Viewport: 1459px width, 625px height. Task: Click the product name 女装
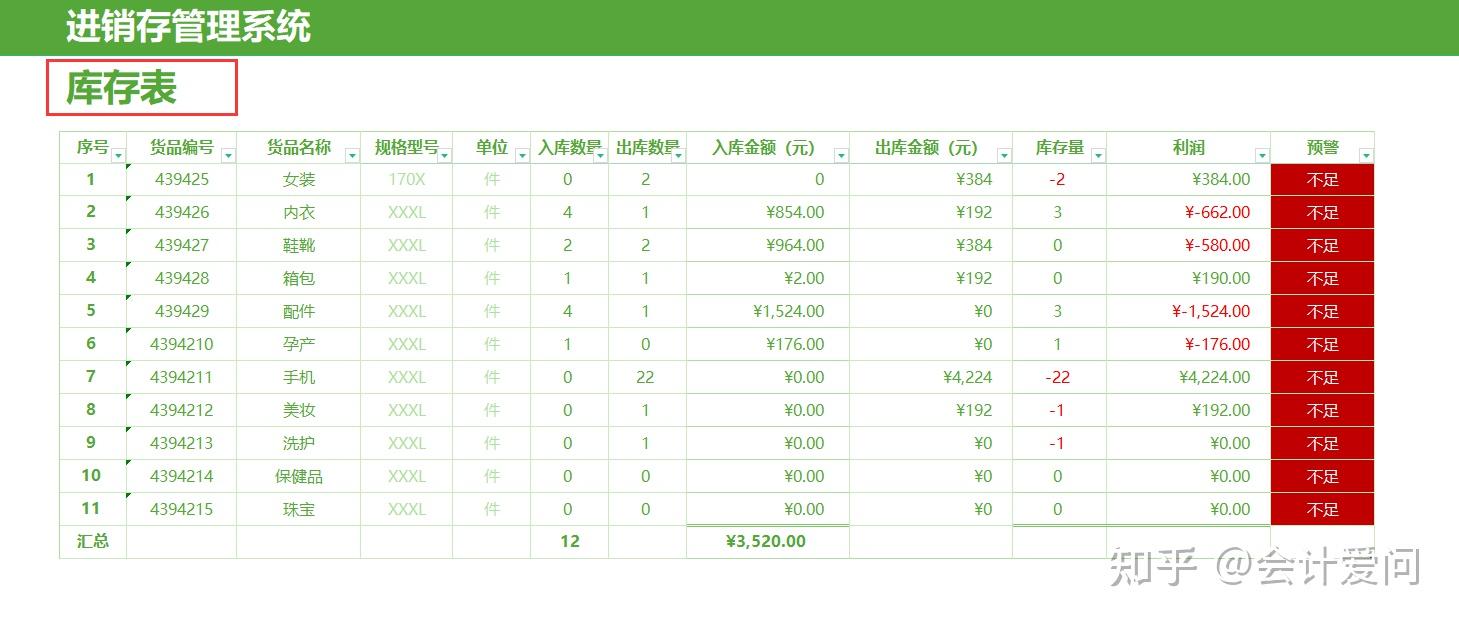coord(299,180)
